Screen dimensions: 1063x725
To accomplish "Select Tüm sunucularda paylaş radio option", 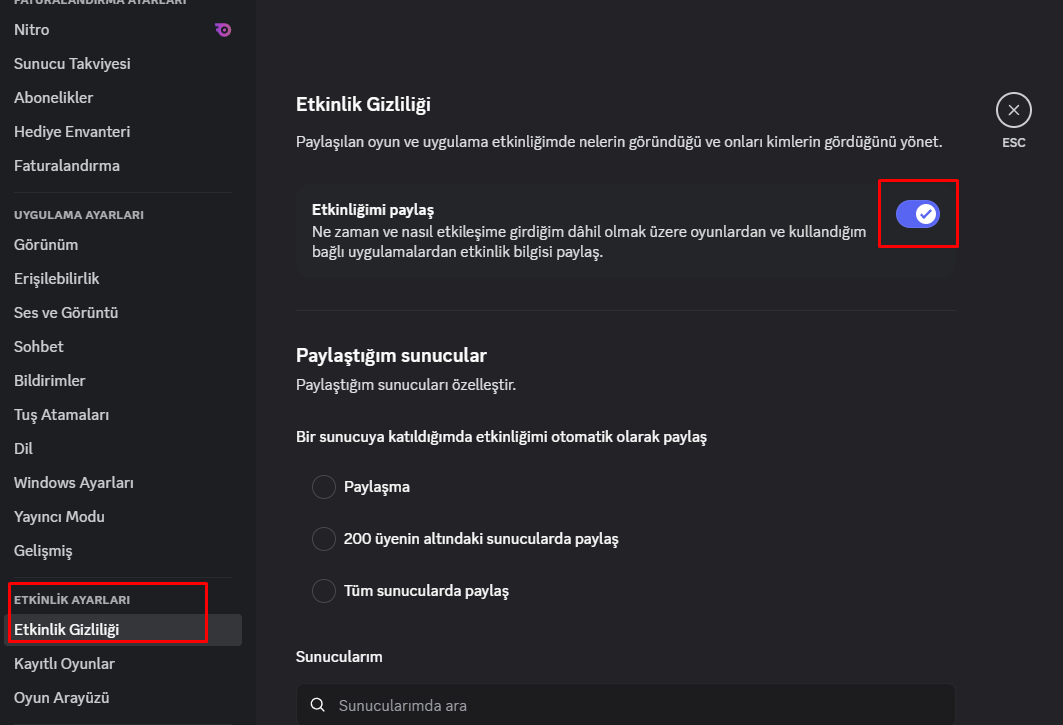I will [324, 591].
